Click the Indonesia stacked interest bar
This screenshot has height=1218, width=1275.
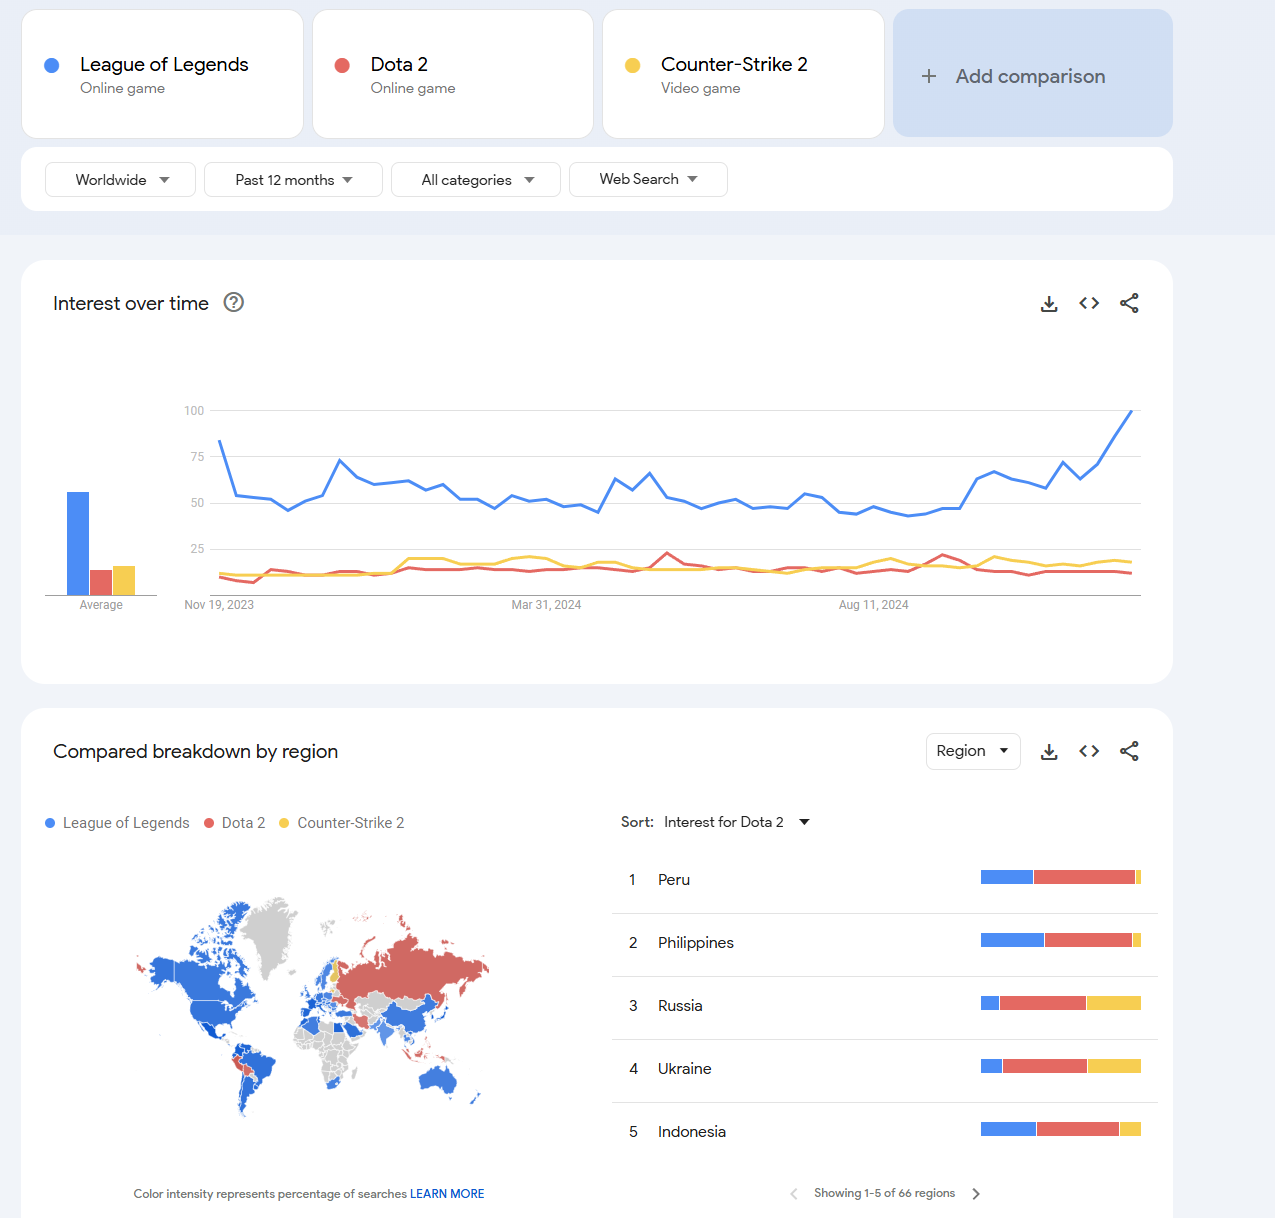tap(1061, 1129)
